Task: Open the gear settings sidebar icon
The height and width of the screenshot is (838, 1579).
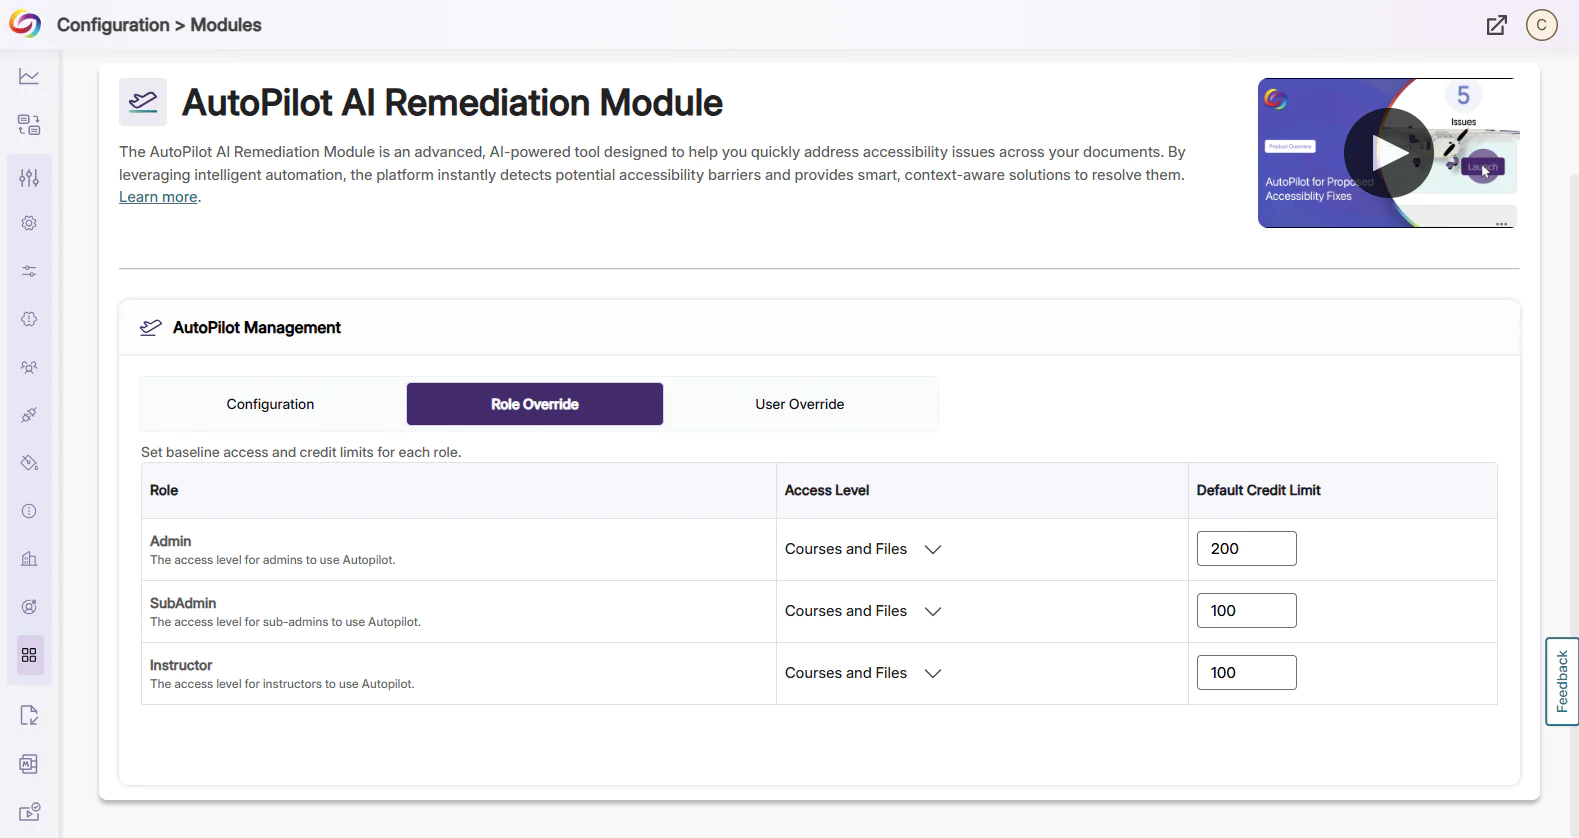Action: click(29, 223)
